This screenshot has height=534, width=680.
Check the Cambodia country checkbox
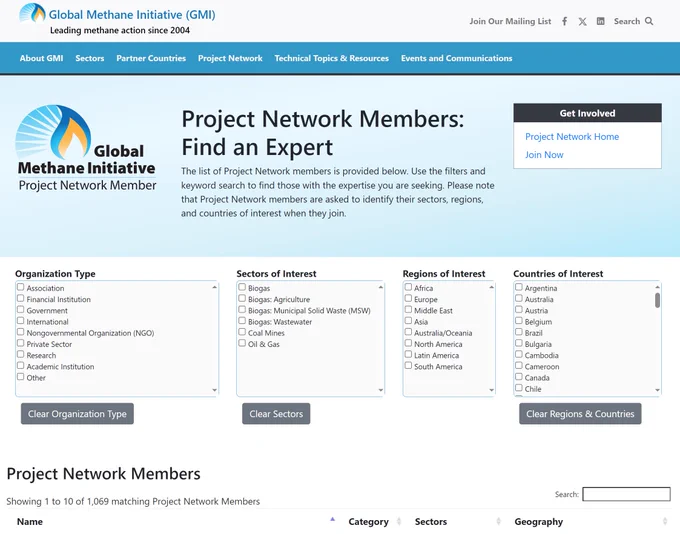tap(519, 354)
